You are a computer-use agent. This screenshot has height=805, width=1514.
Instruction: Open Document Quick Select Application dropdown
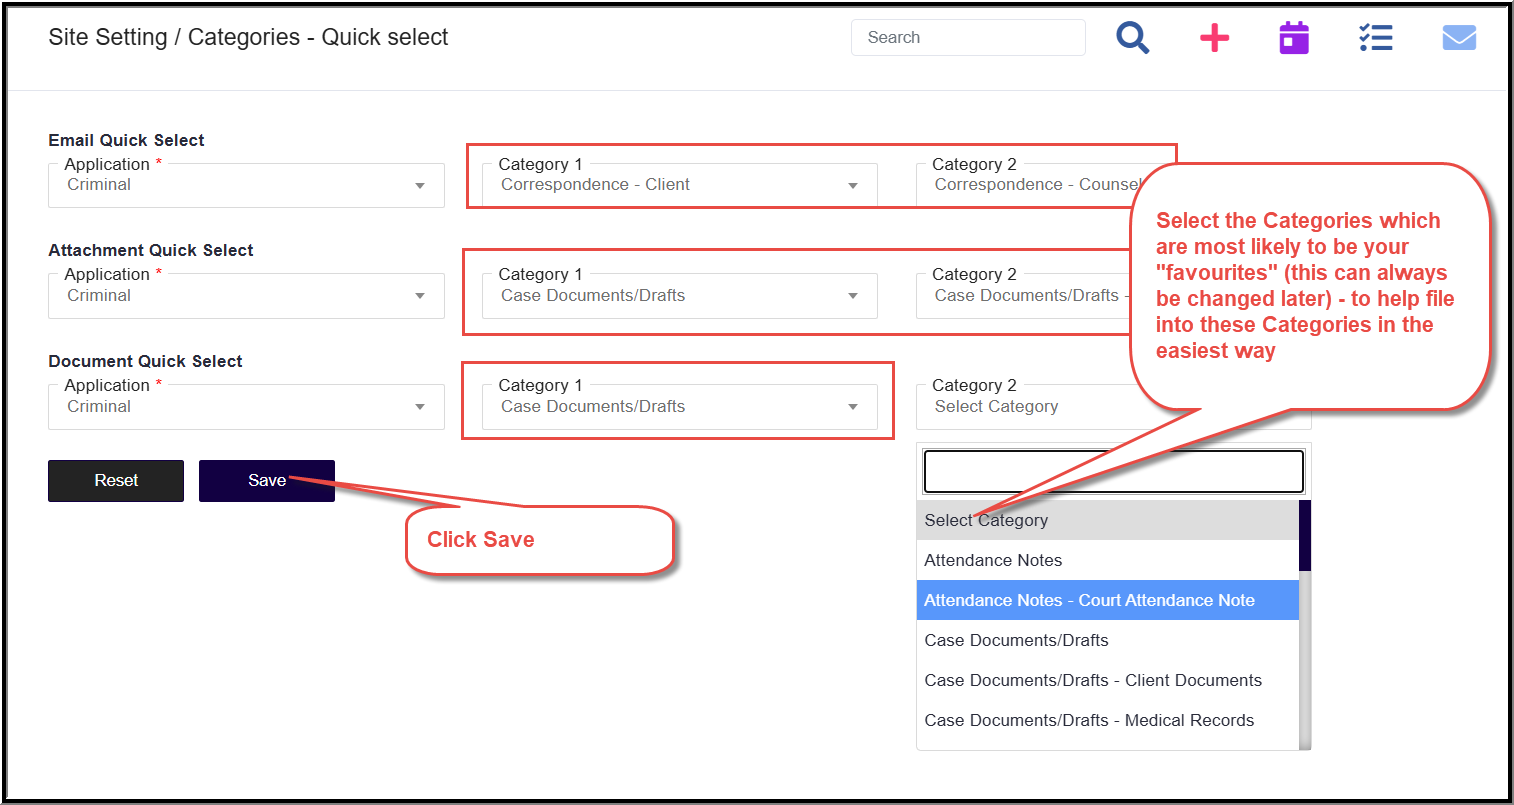point(246,407)
